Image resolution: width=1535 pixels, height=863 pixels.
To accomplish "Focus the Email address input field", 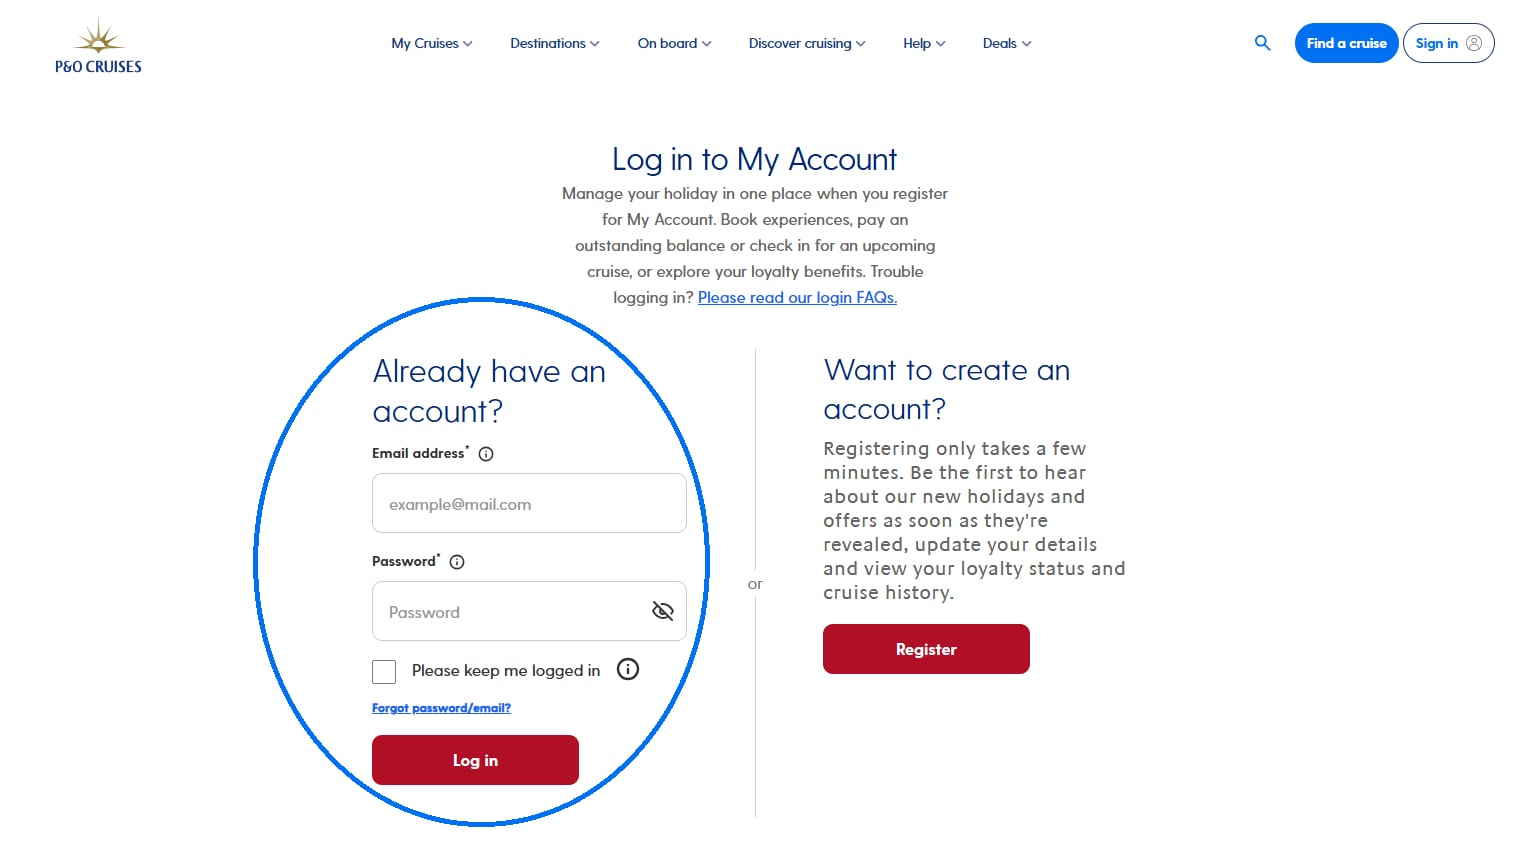I will (529, 503).
